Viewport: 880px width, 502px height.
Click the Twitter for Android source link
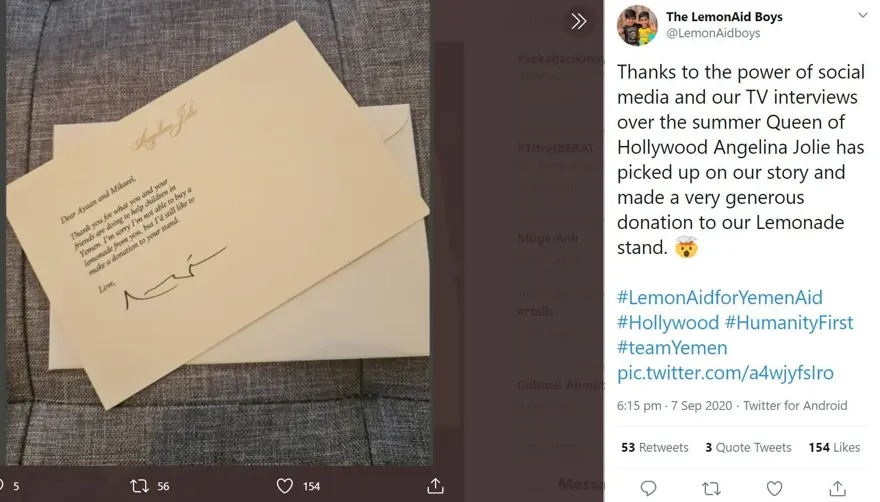[x=795, y=406]
